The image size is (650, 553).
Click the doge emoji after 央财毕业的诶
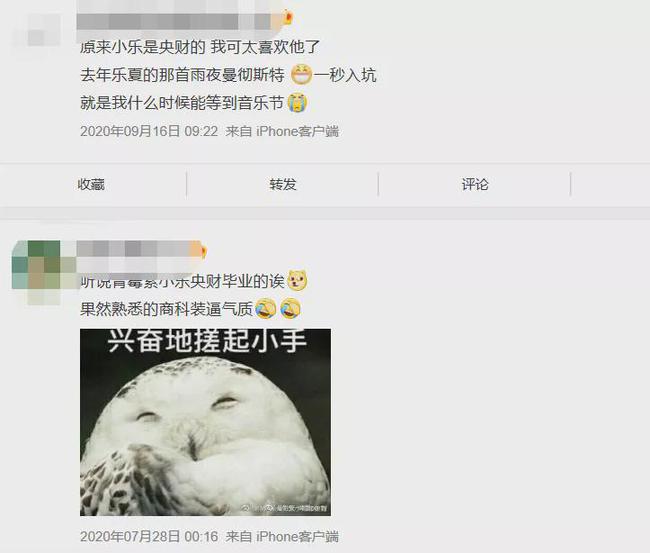pyautogui.click(x=297, y=280)
